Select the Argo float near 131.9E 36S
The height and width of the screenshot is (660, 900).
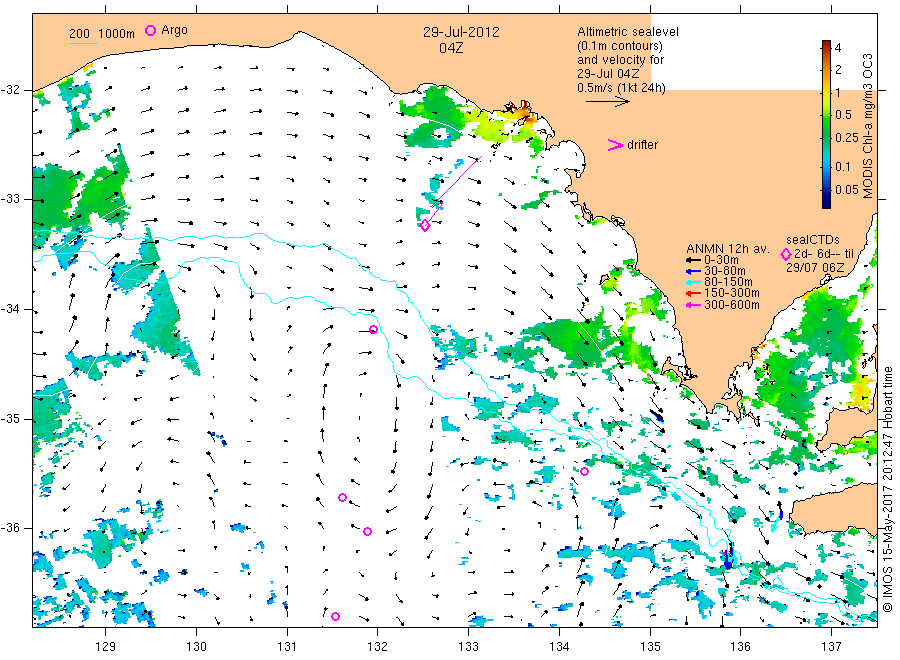click(367, 531)
